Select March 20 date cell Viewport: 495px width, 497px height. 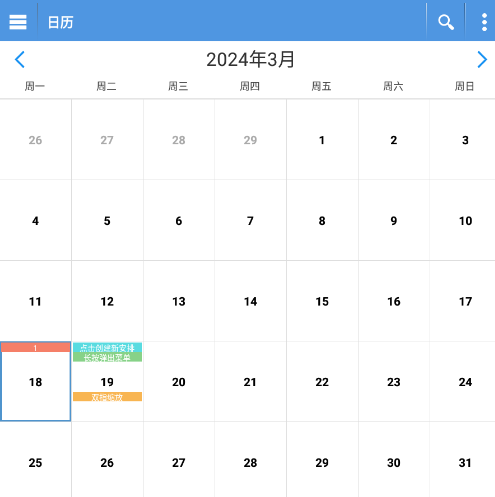[x=179, y=382]
